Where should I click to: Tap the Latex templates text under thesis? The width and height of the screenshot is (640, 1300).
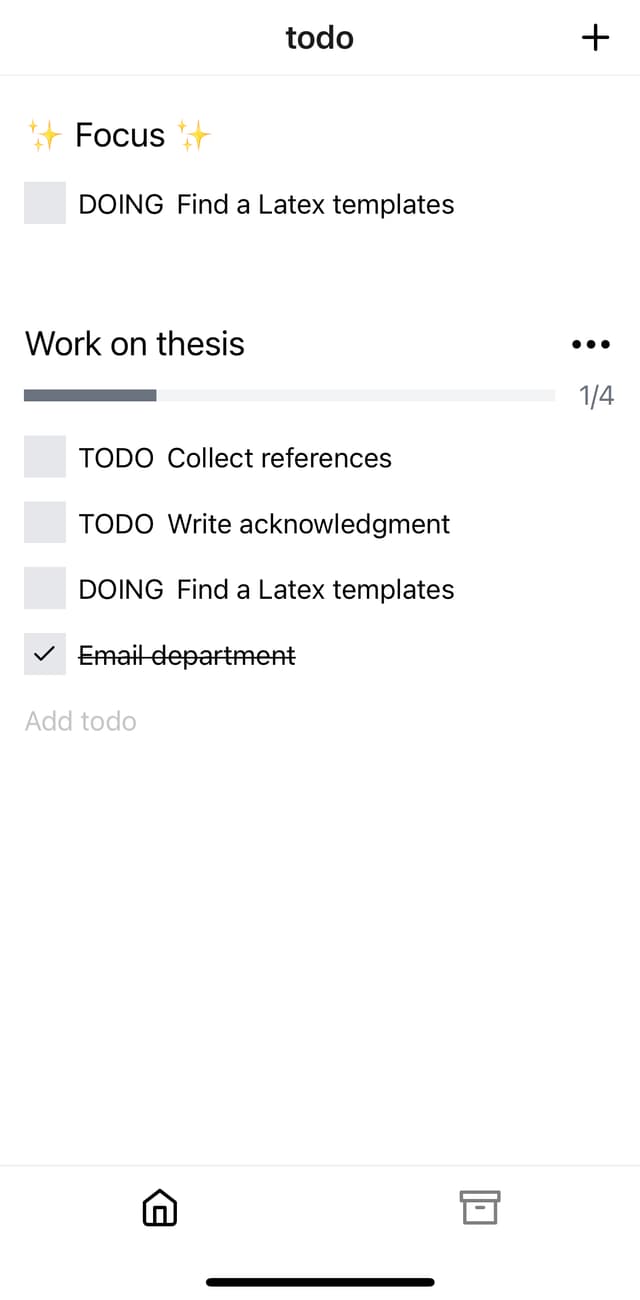[315, 590]
